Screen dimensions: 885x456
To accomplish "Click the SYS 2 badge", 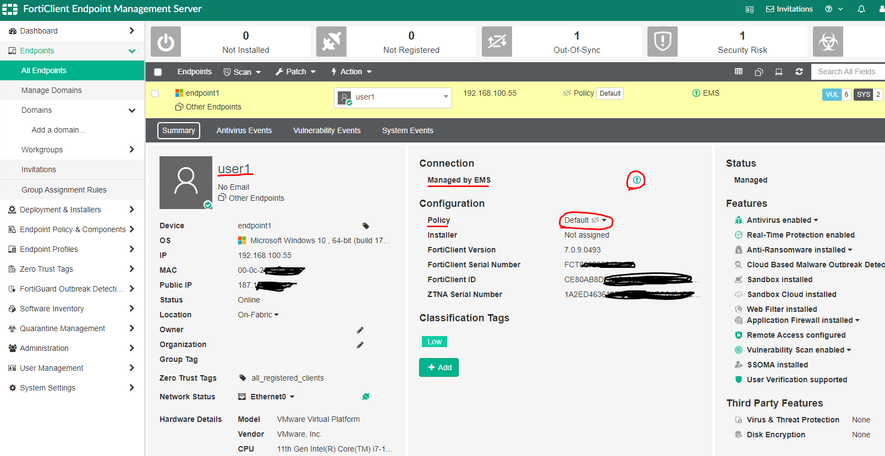I will 868,94.
